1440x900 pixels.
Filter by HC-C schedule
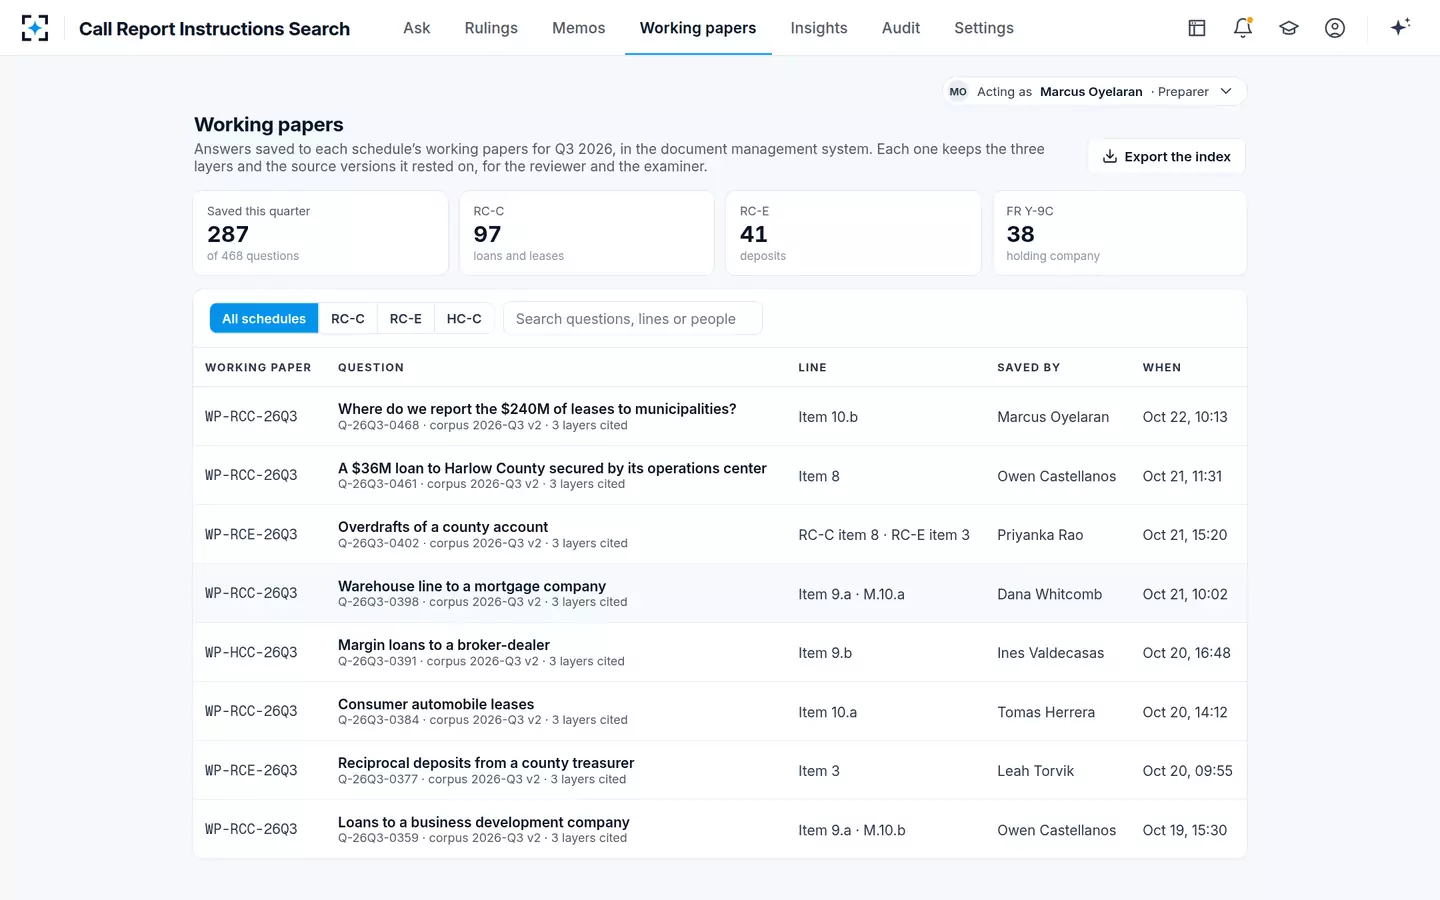(464, 319)
